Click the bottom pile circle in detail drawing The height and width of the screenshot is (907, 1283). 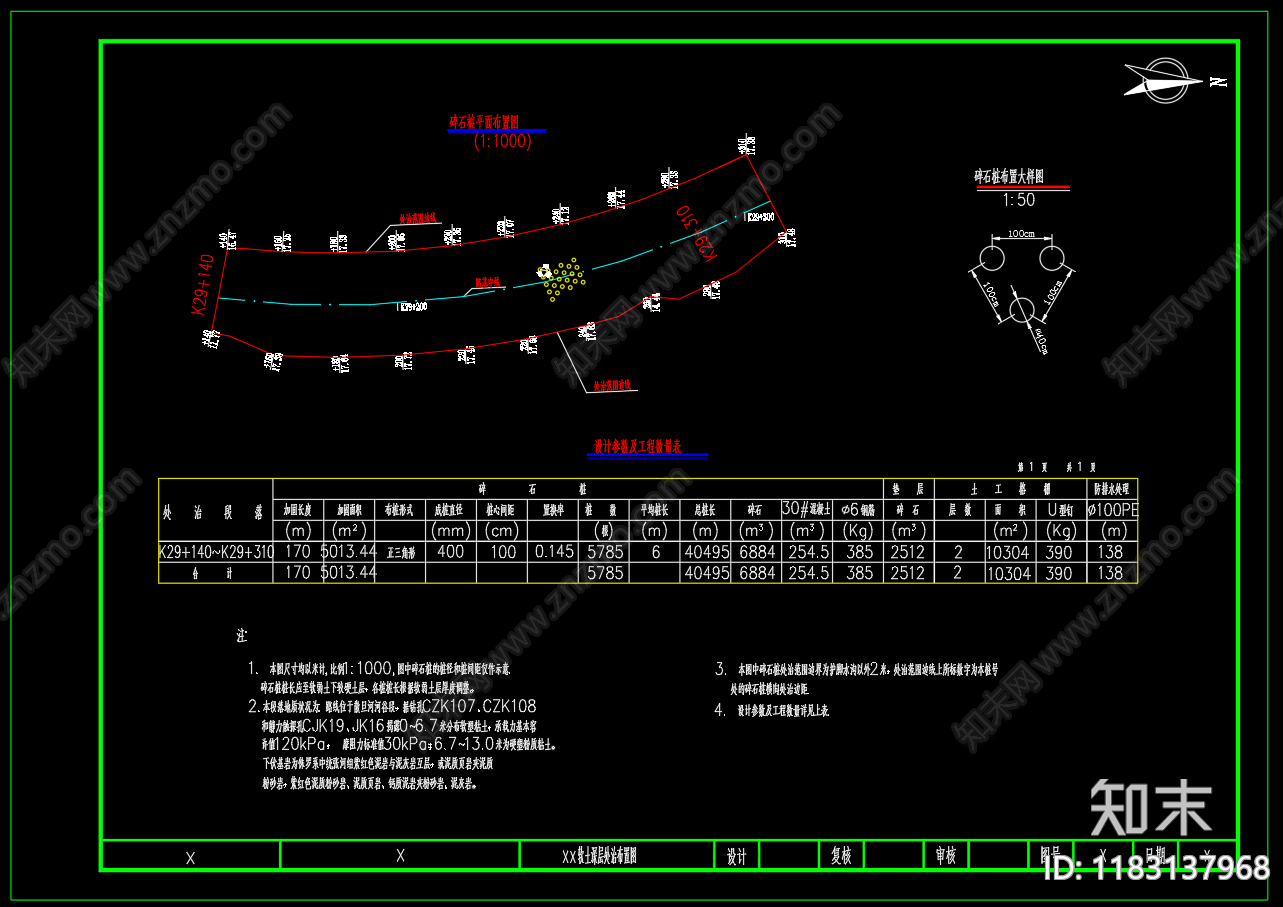coord(1021,309)
